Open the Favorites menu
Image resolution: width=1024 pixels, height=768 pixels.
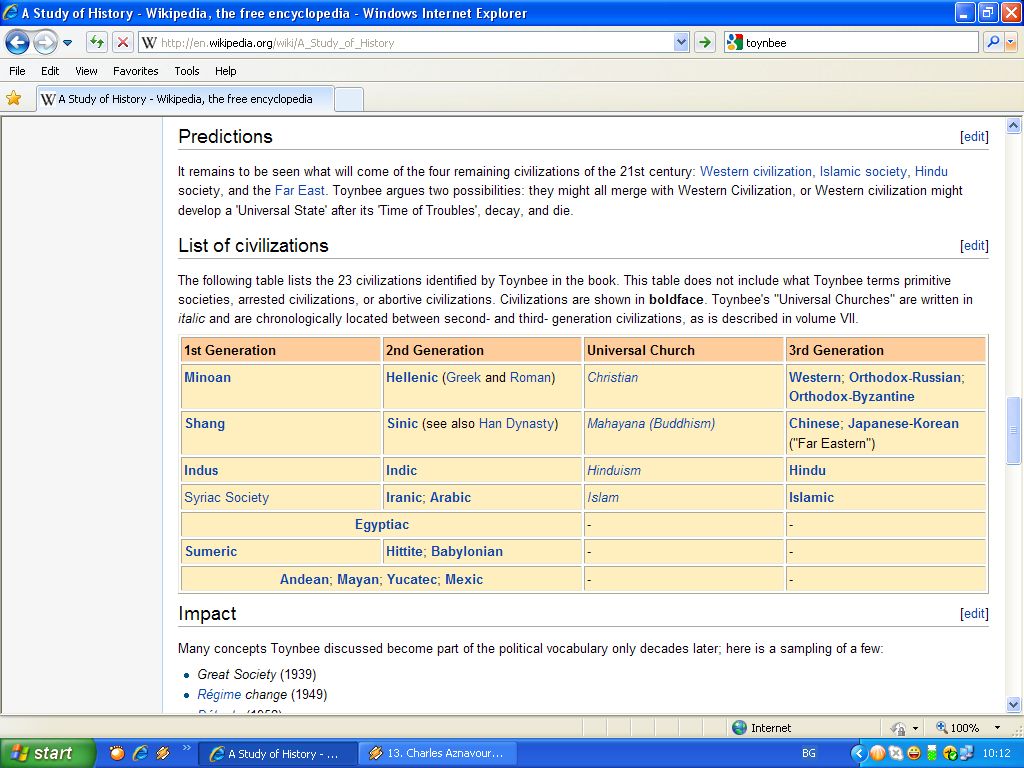click(x=135, y=71)
